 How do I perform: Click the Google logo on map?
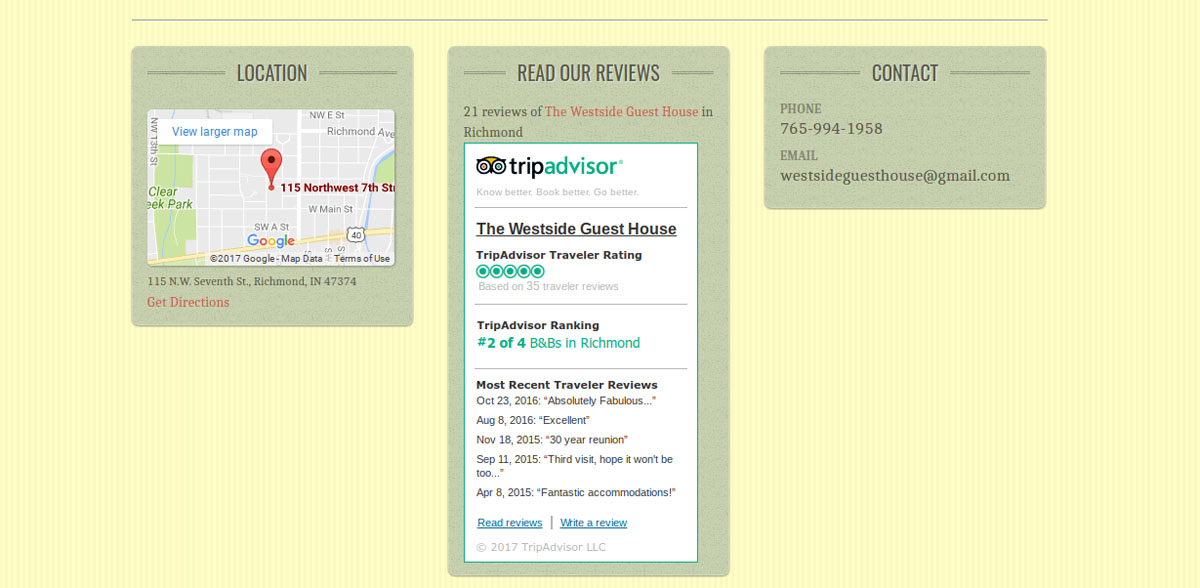coord(271,241)
